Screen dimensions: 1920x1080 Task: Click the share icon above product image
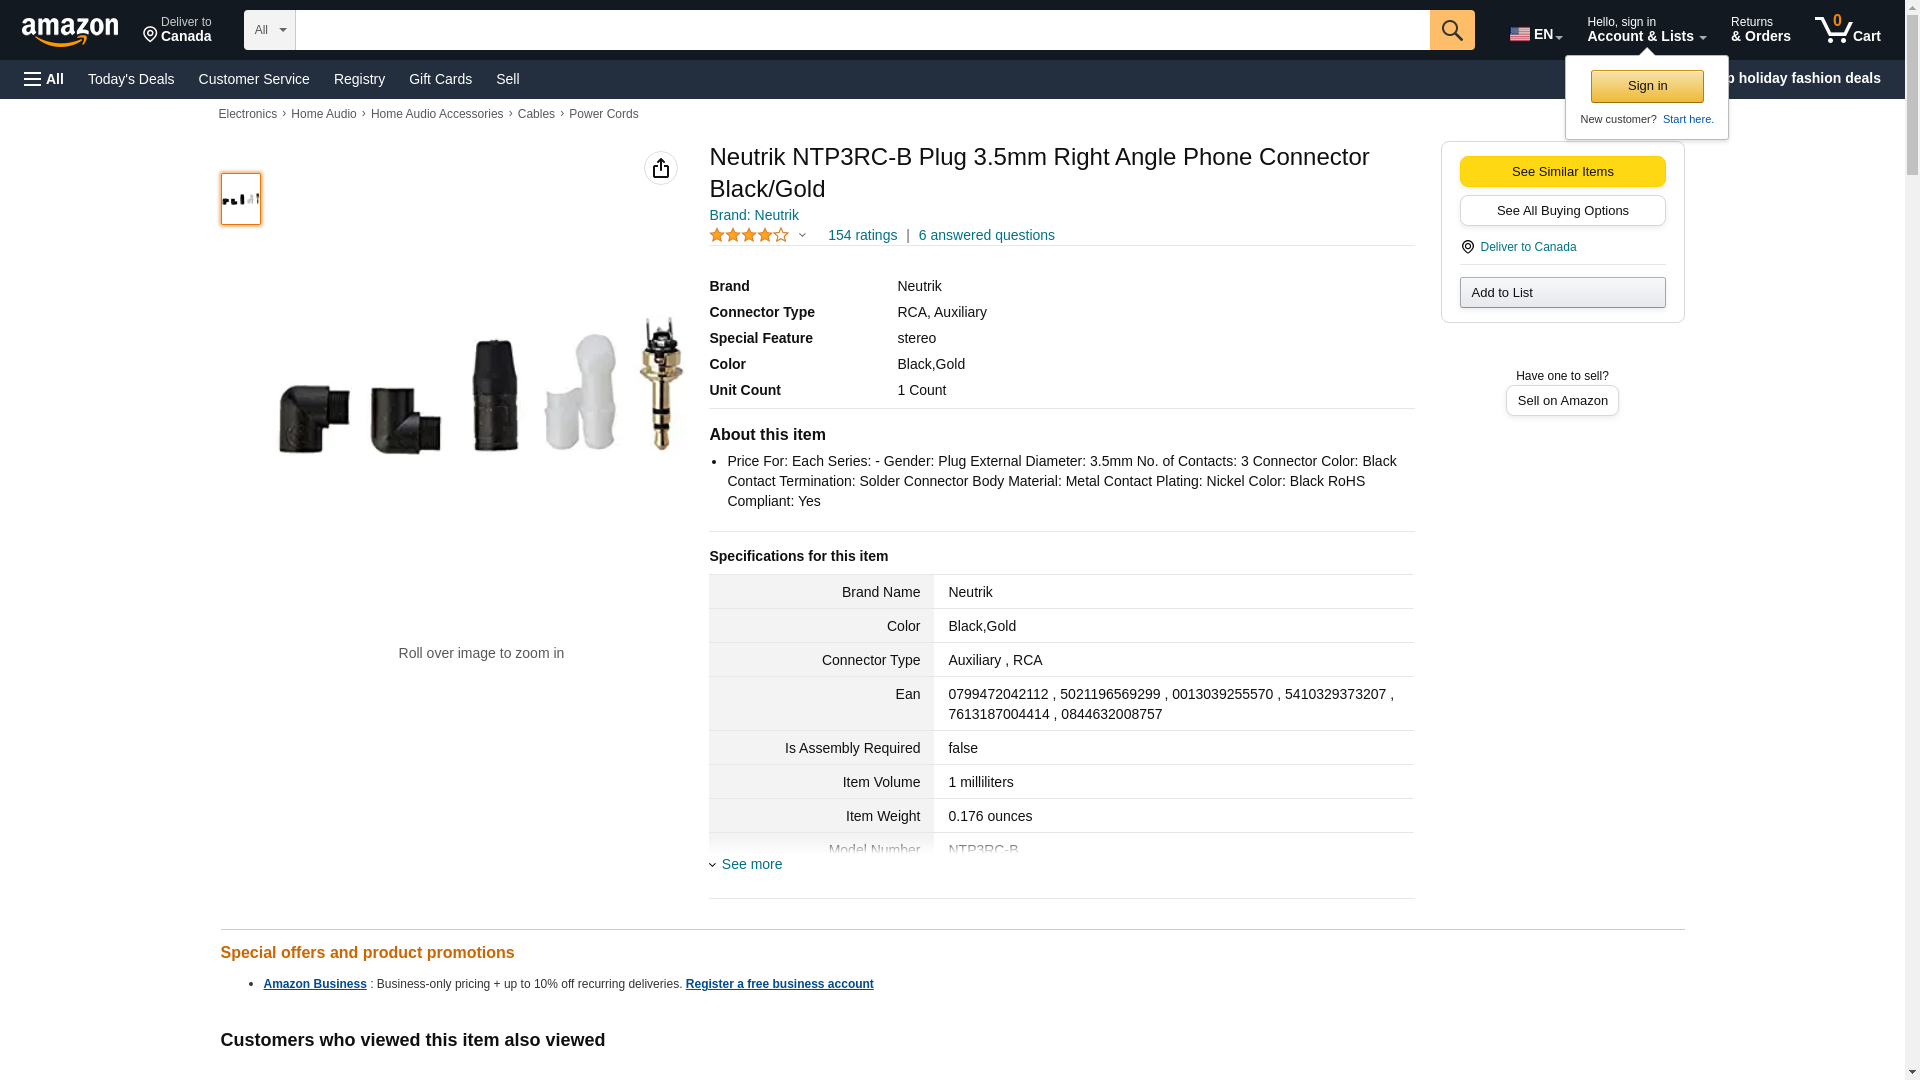[660, 168]
